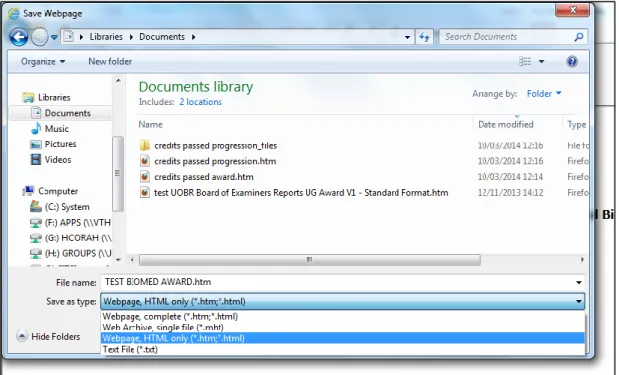Viewport: 619px width, 375px height.
Task: Choose Web Archive, single file (*.mht) option
Action: (x=343, y=327)
